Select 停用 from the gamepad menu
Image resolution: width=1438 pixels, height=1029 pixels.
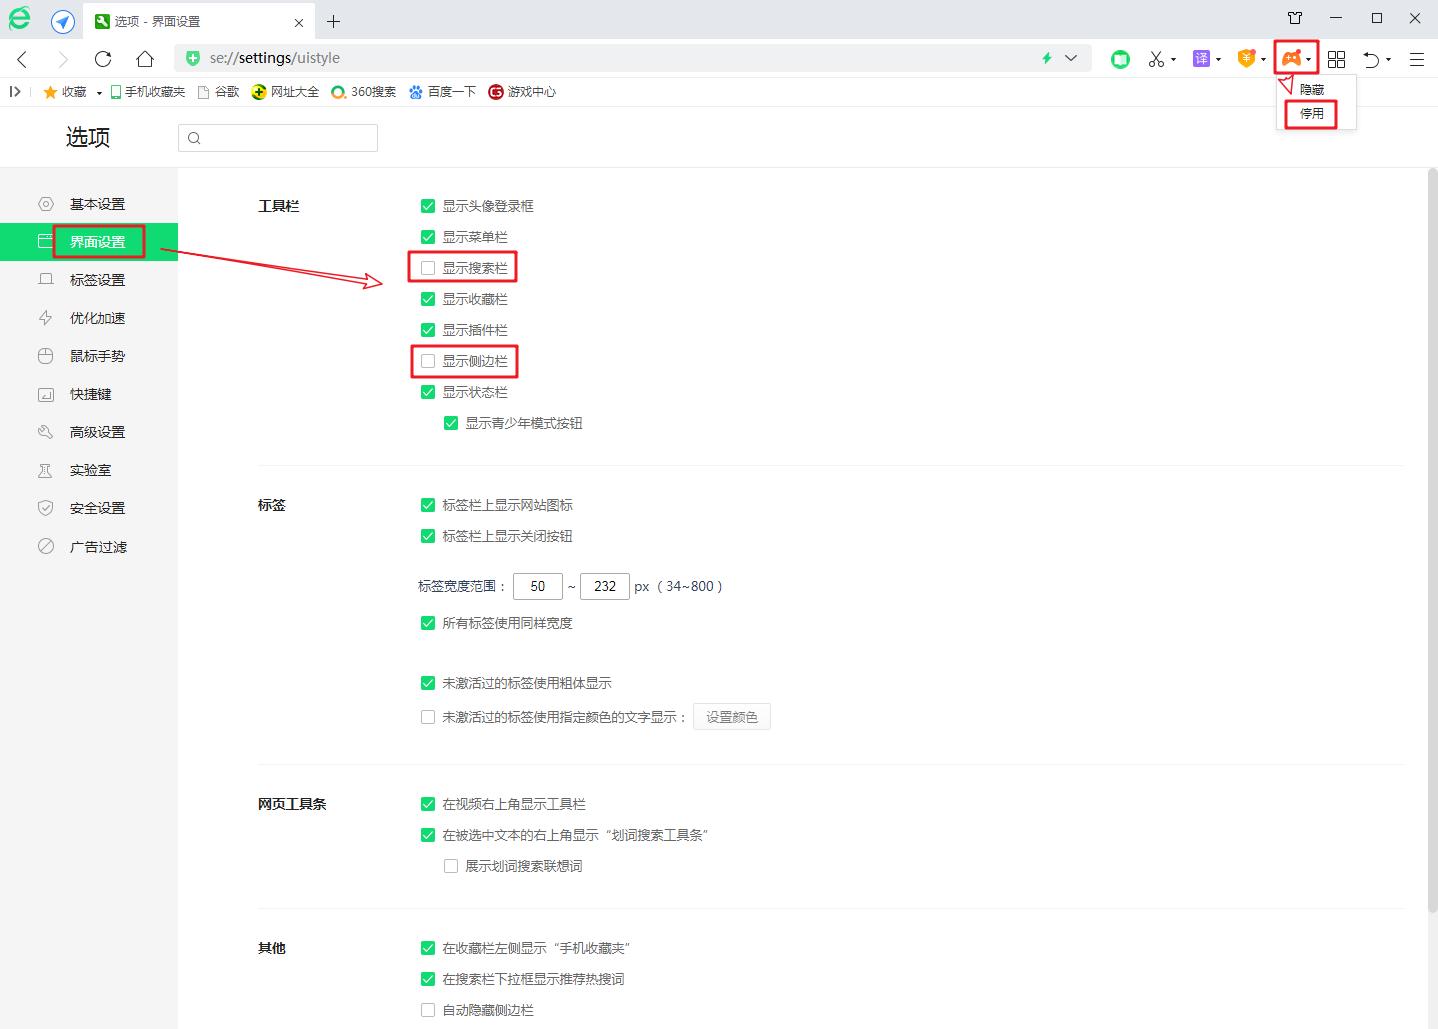(1312, 113)
